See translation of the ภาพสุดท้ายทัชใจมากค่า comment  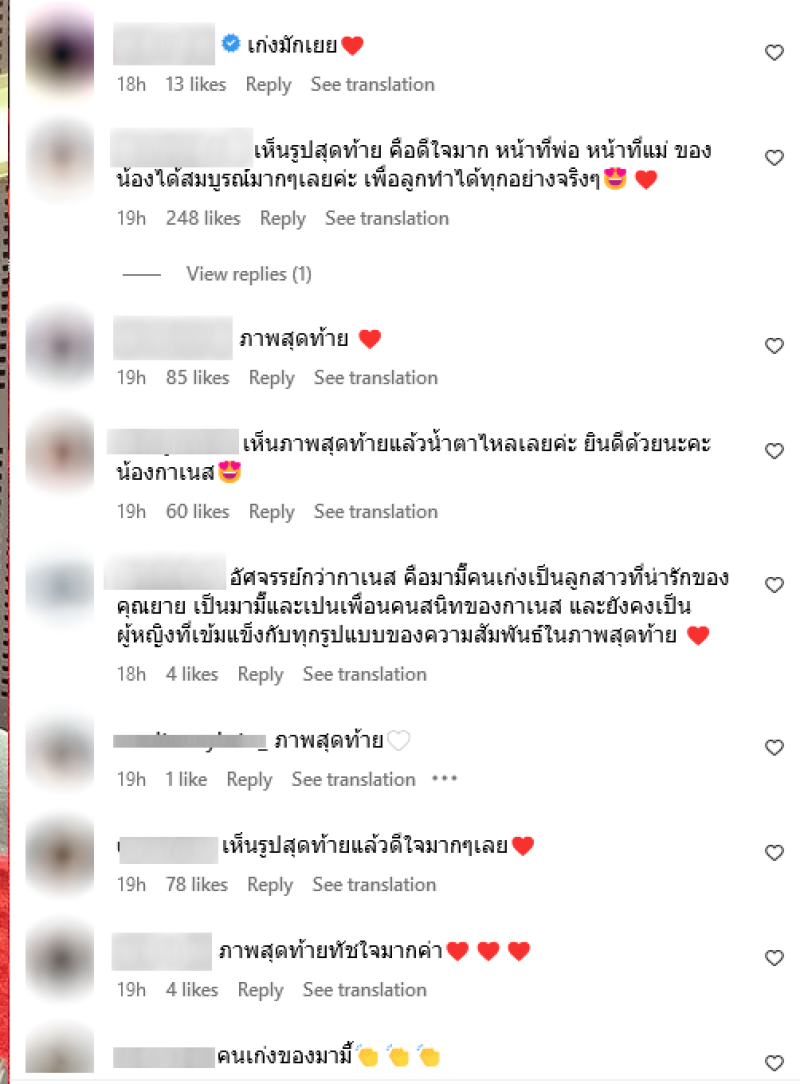[x=365, y=990]
